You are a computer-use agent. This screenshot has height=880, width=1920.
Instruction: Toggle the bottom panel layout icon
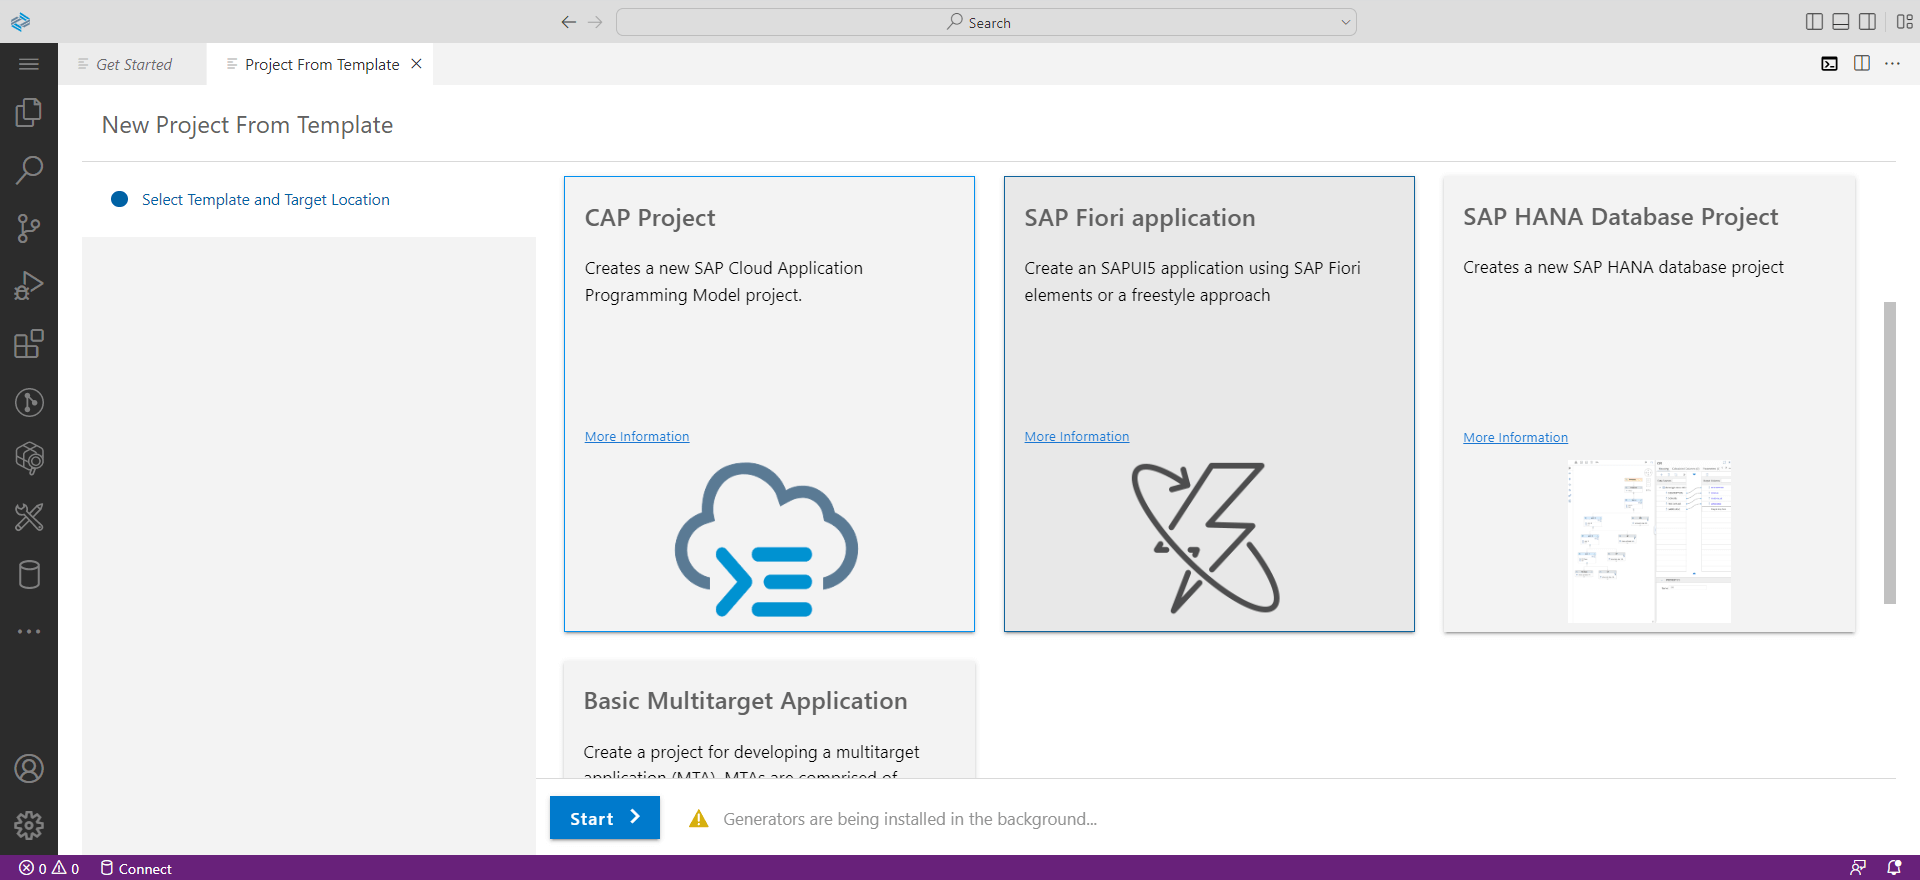coord(1840,22)
